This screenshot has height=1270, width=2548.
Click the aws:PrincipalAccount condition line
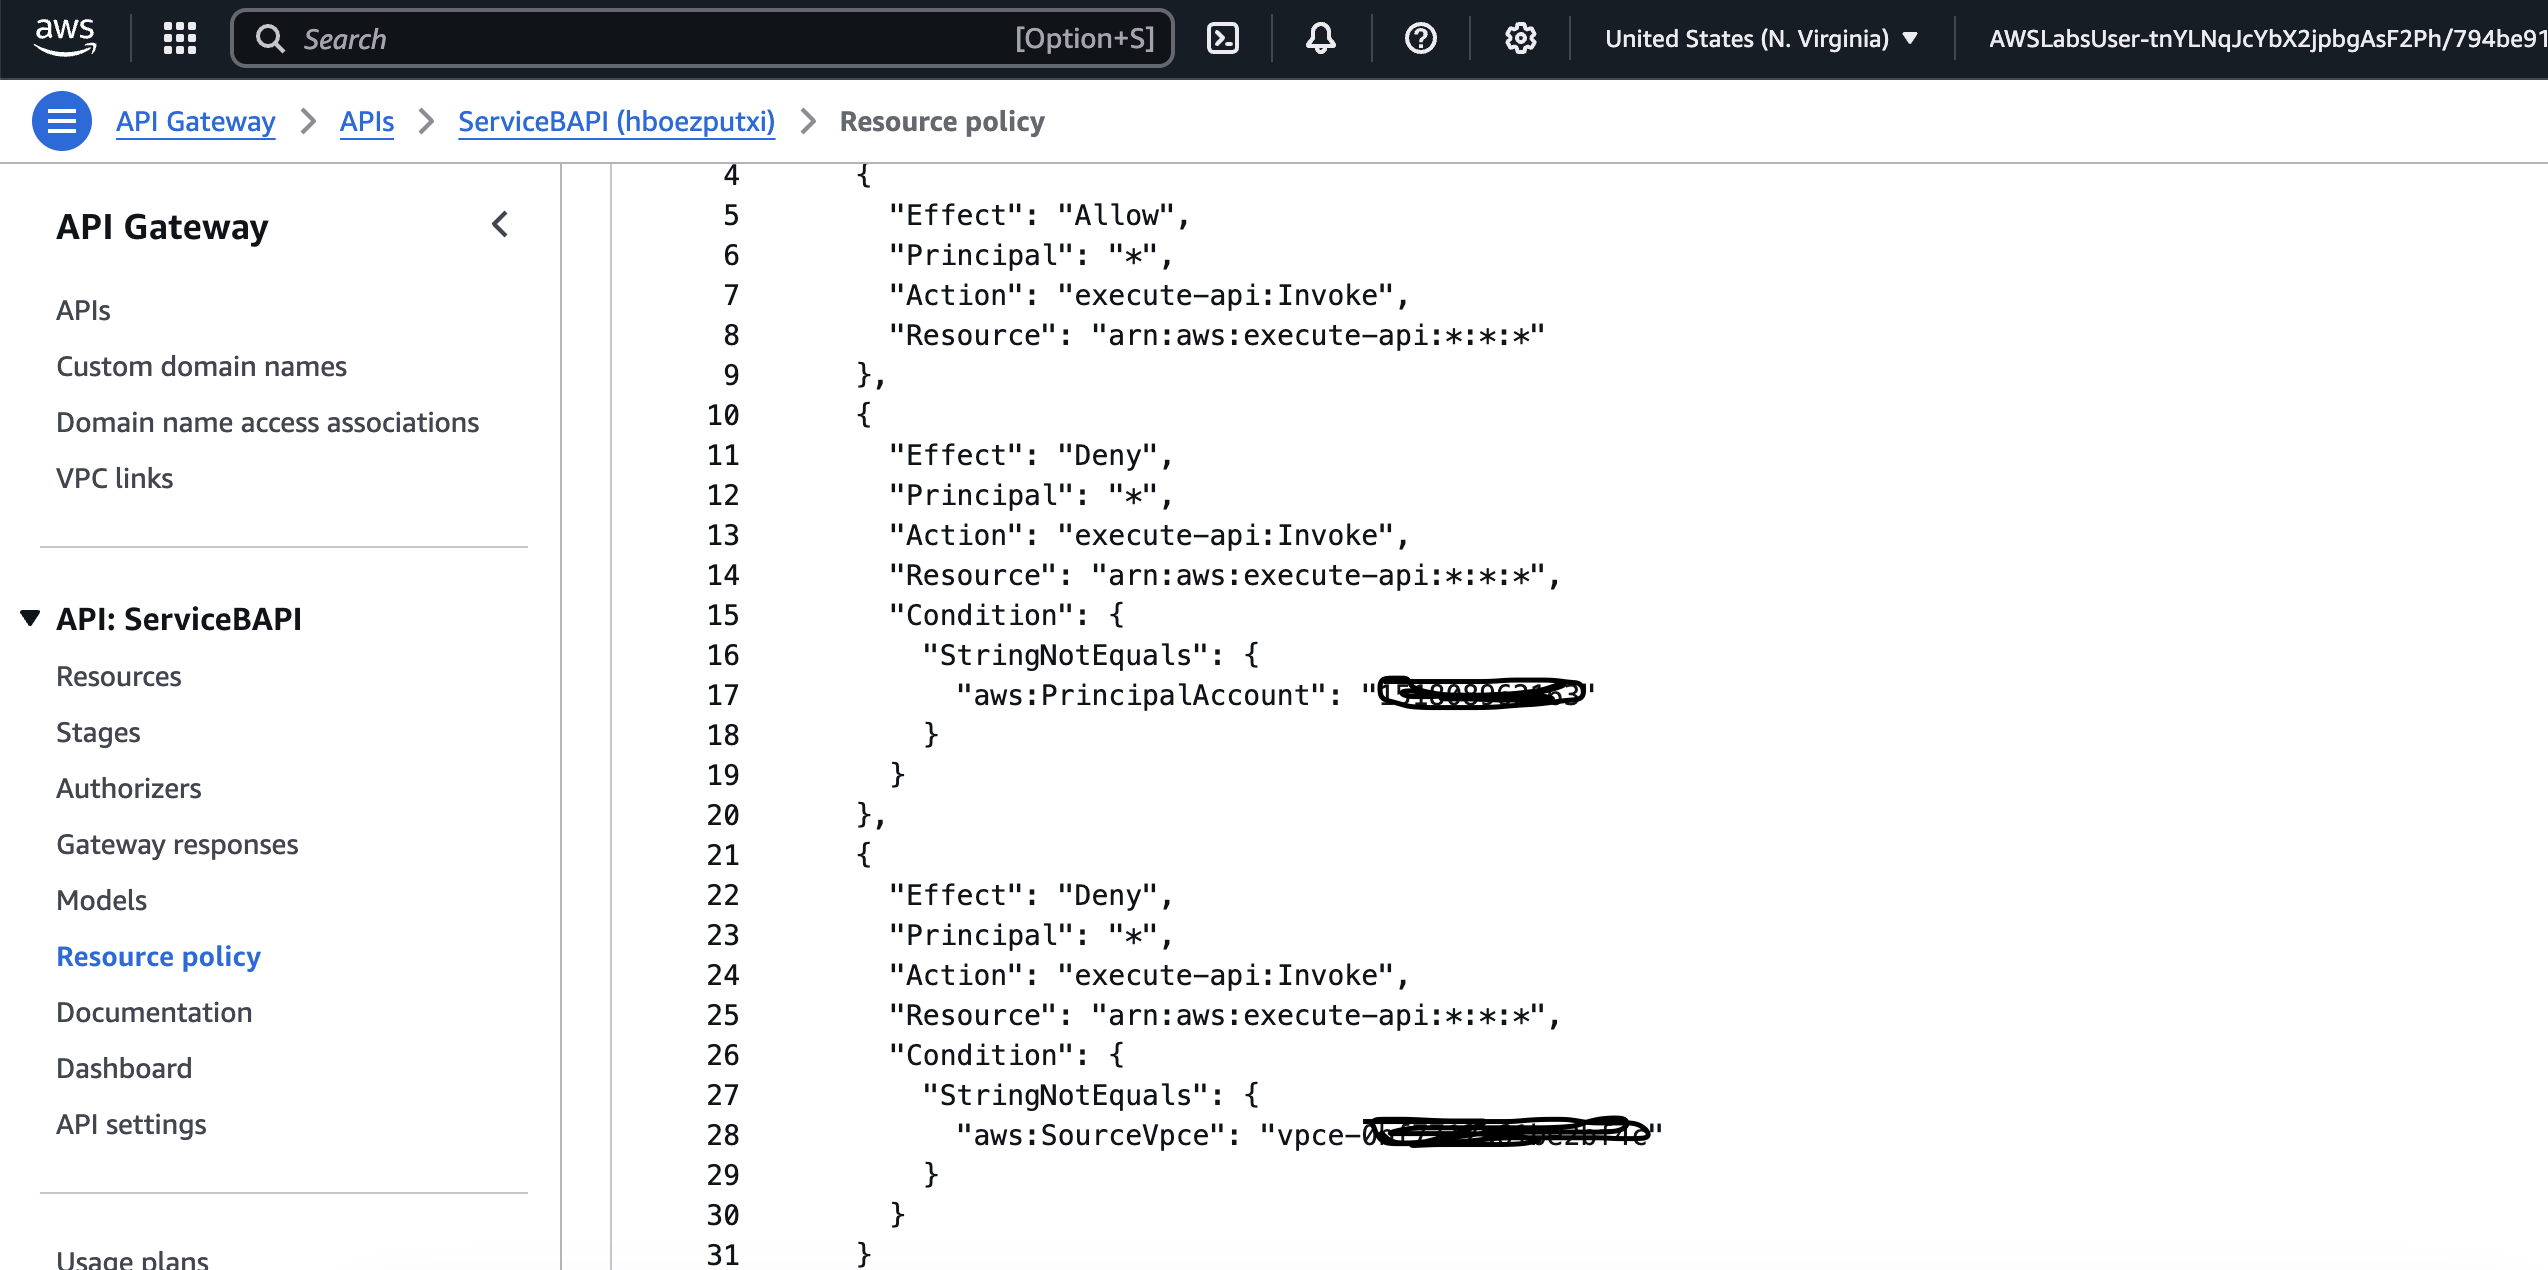click(x=1276, y=695)
